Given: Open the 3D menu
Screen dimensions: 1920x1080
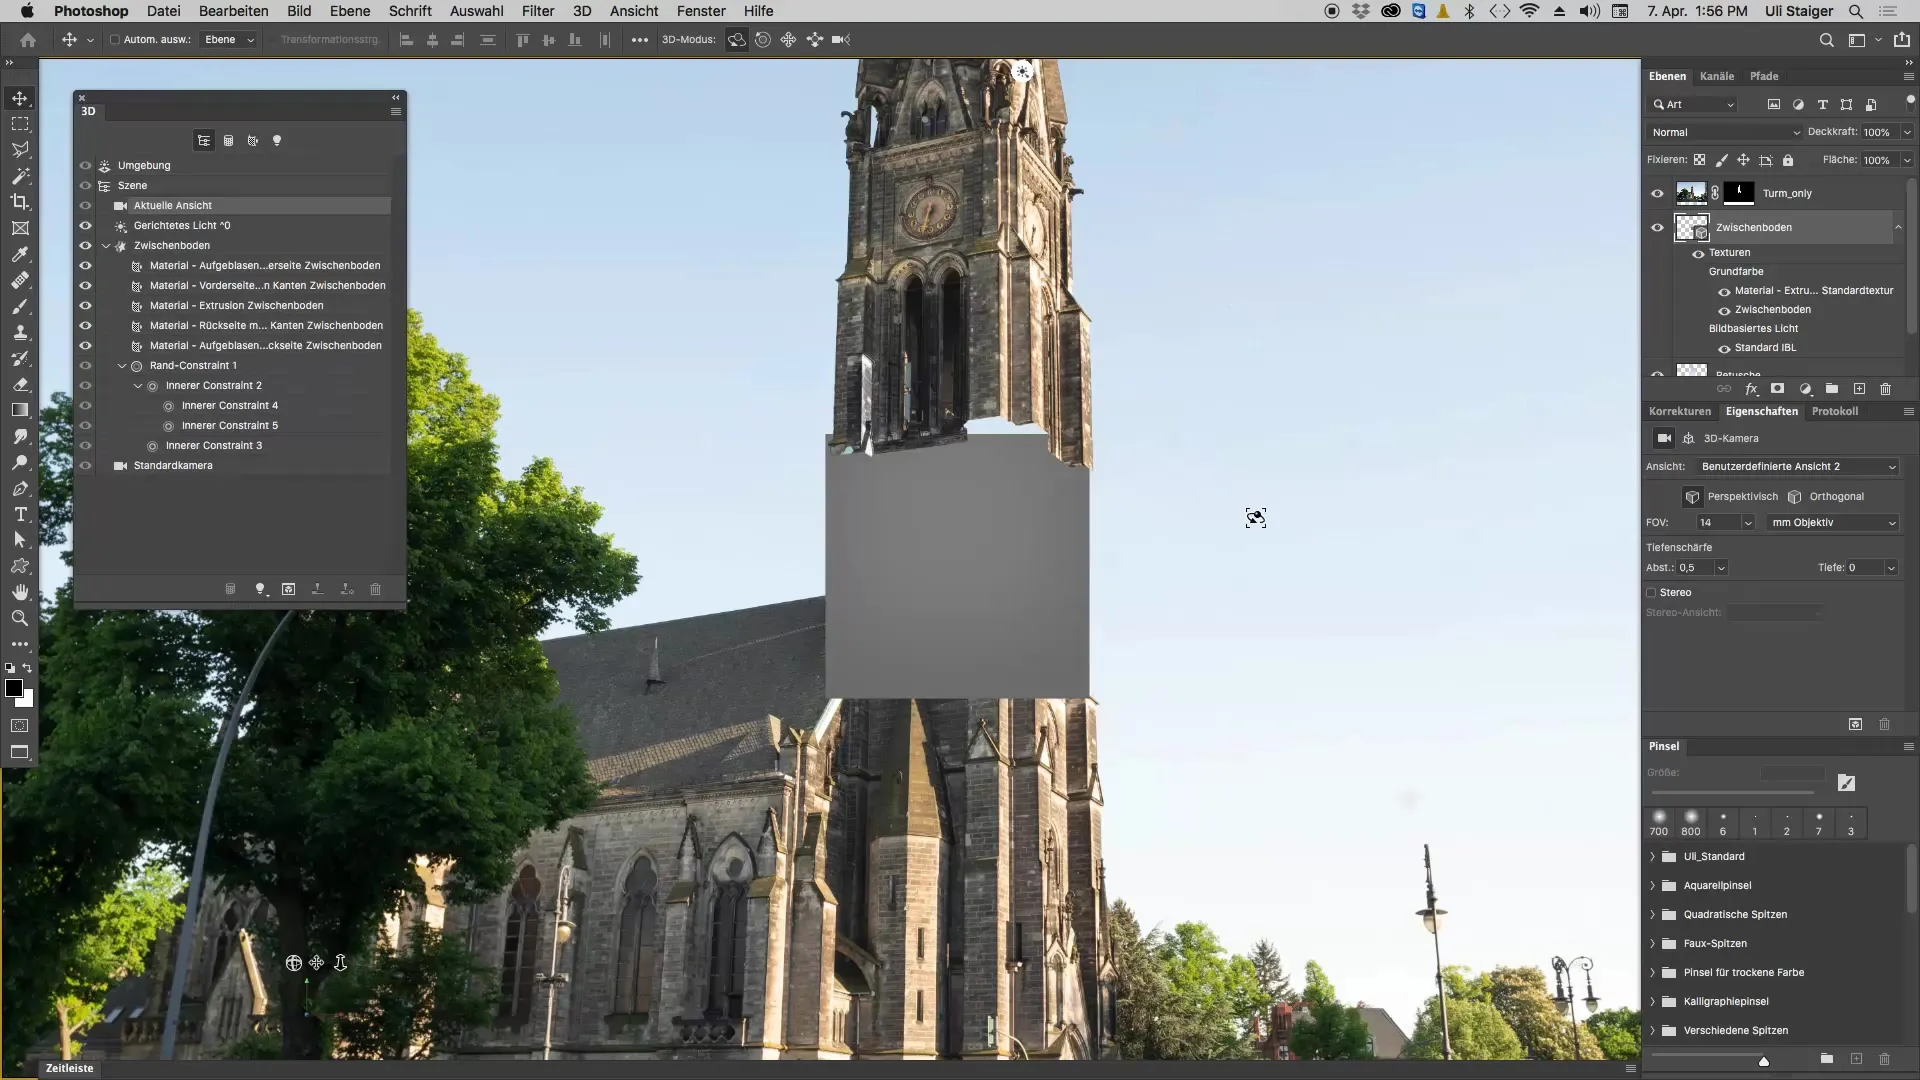Looking at the screenshot, I should click(582, 11).
